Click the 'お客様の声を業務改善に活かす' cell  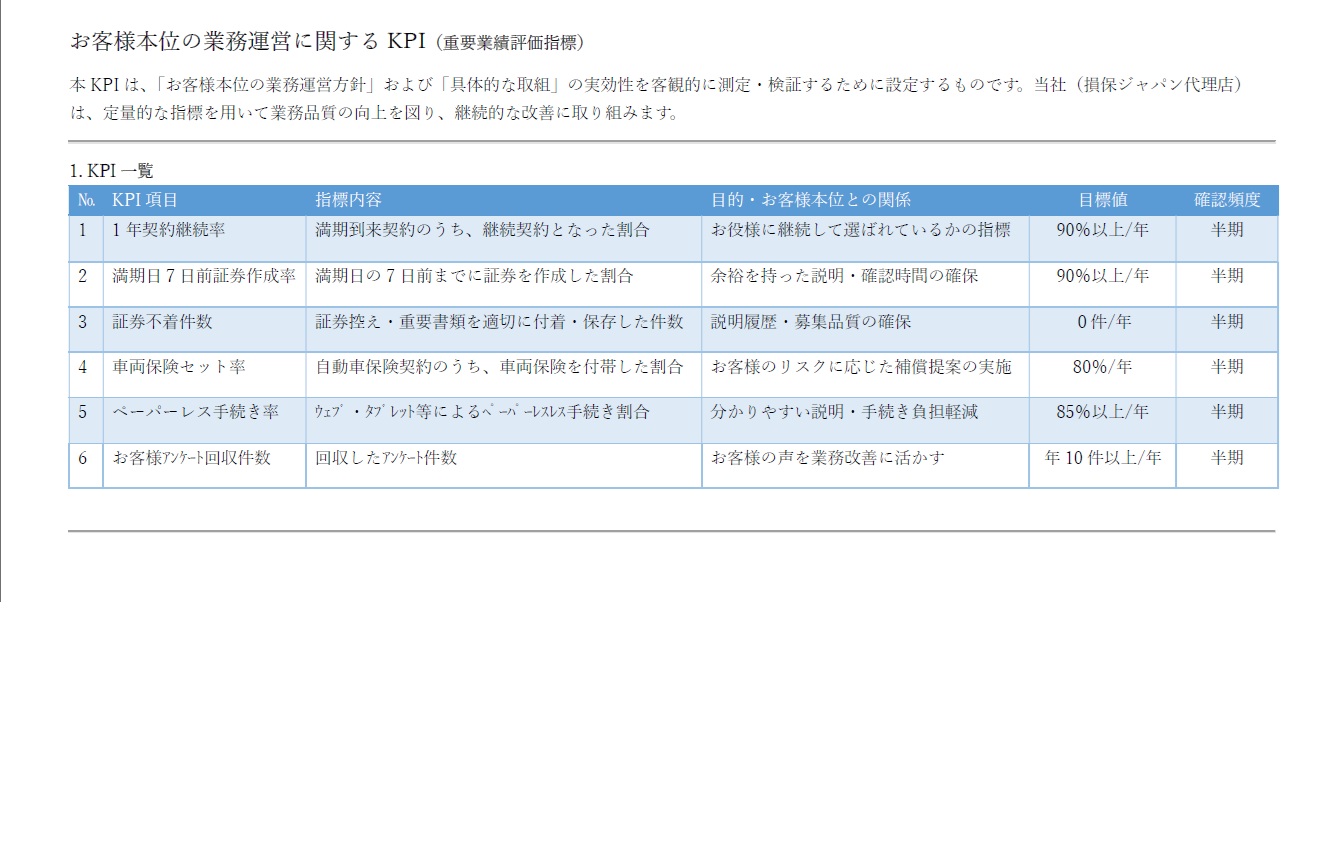coord(827,459)
